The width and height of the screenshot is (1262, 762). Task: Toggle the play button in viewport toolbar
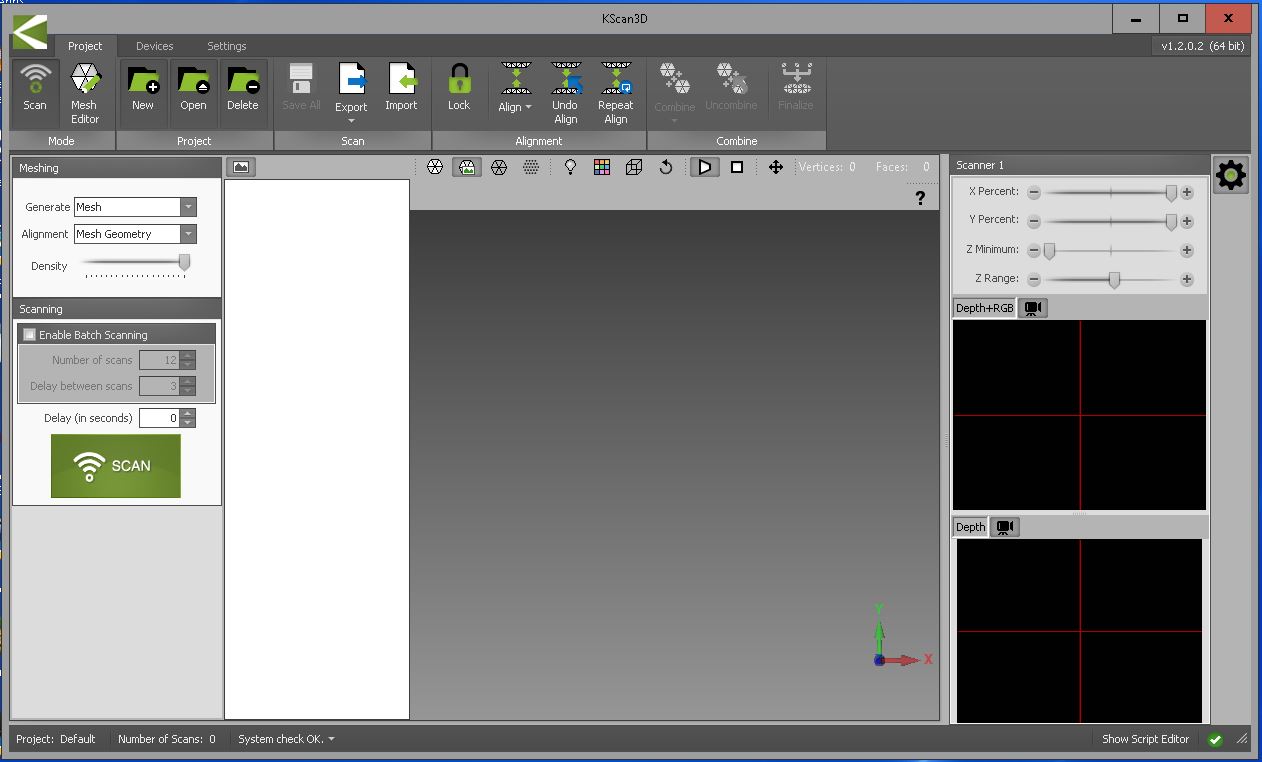pos(705,167)
